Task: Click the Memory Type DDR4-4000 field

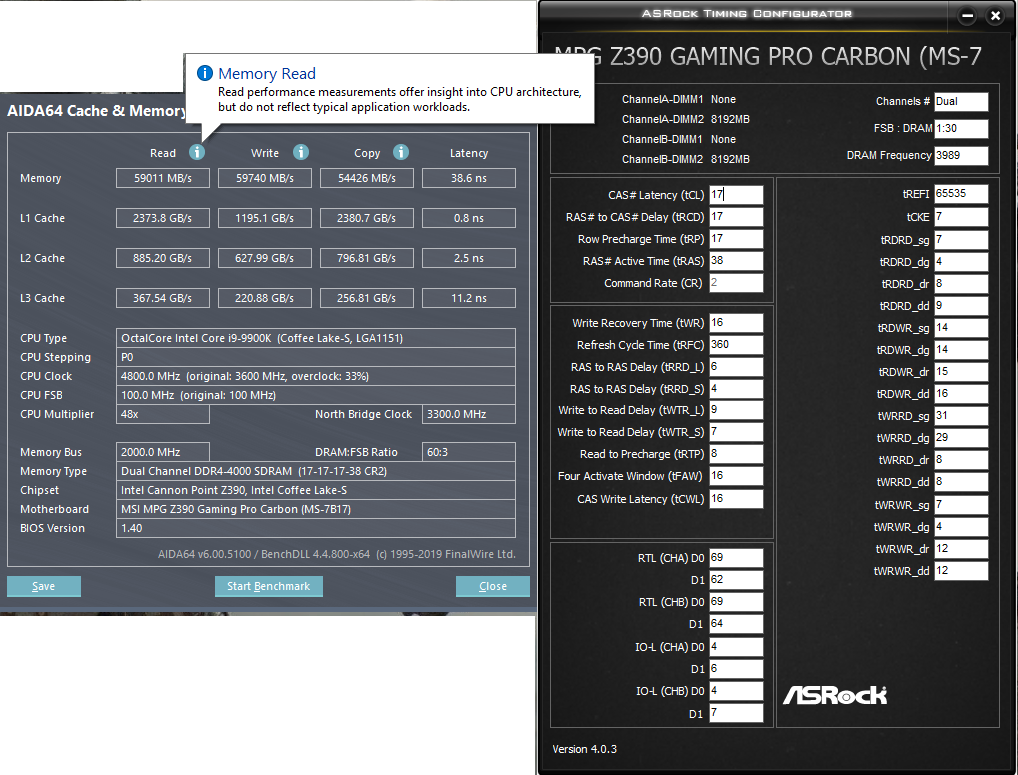Action: [316, 471]
